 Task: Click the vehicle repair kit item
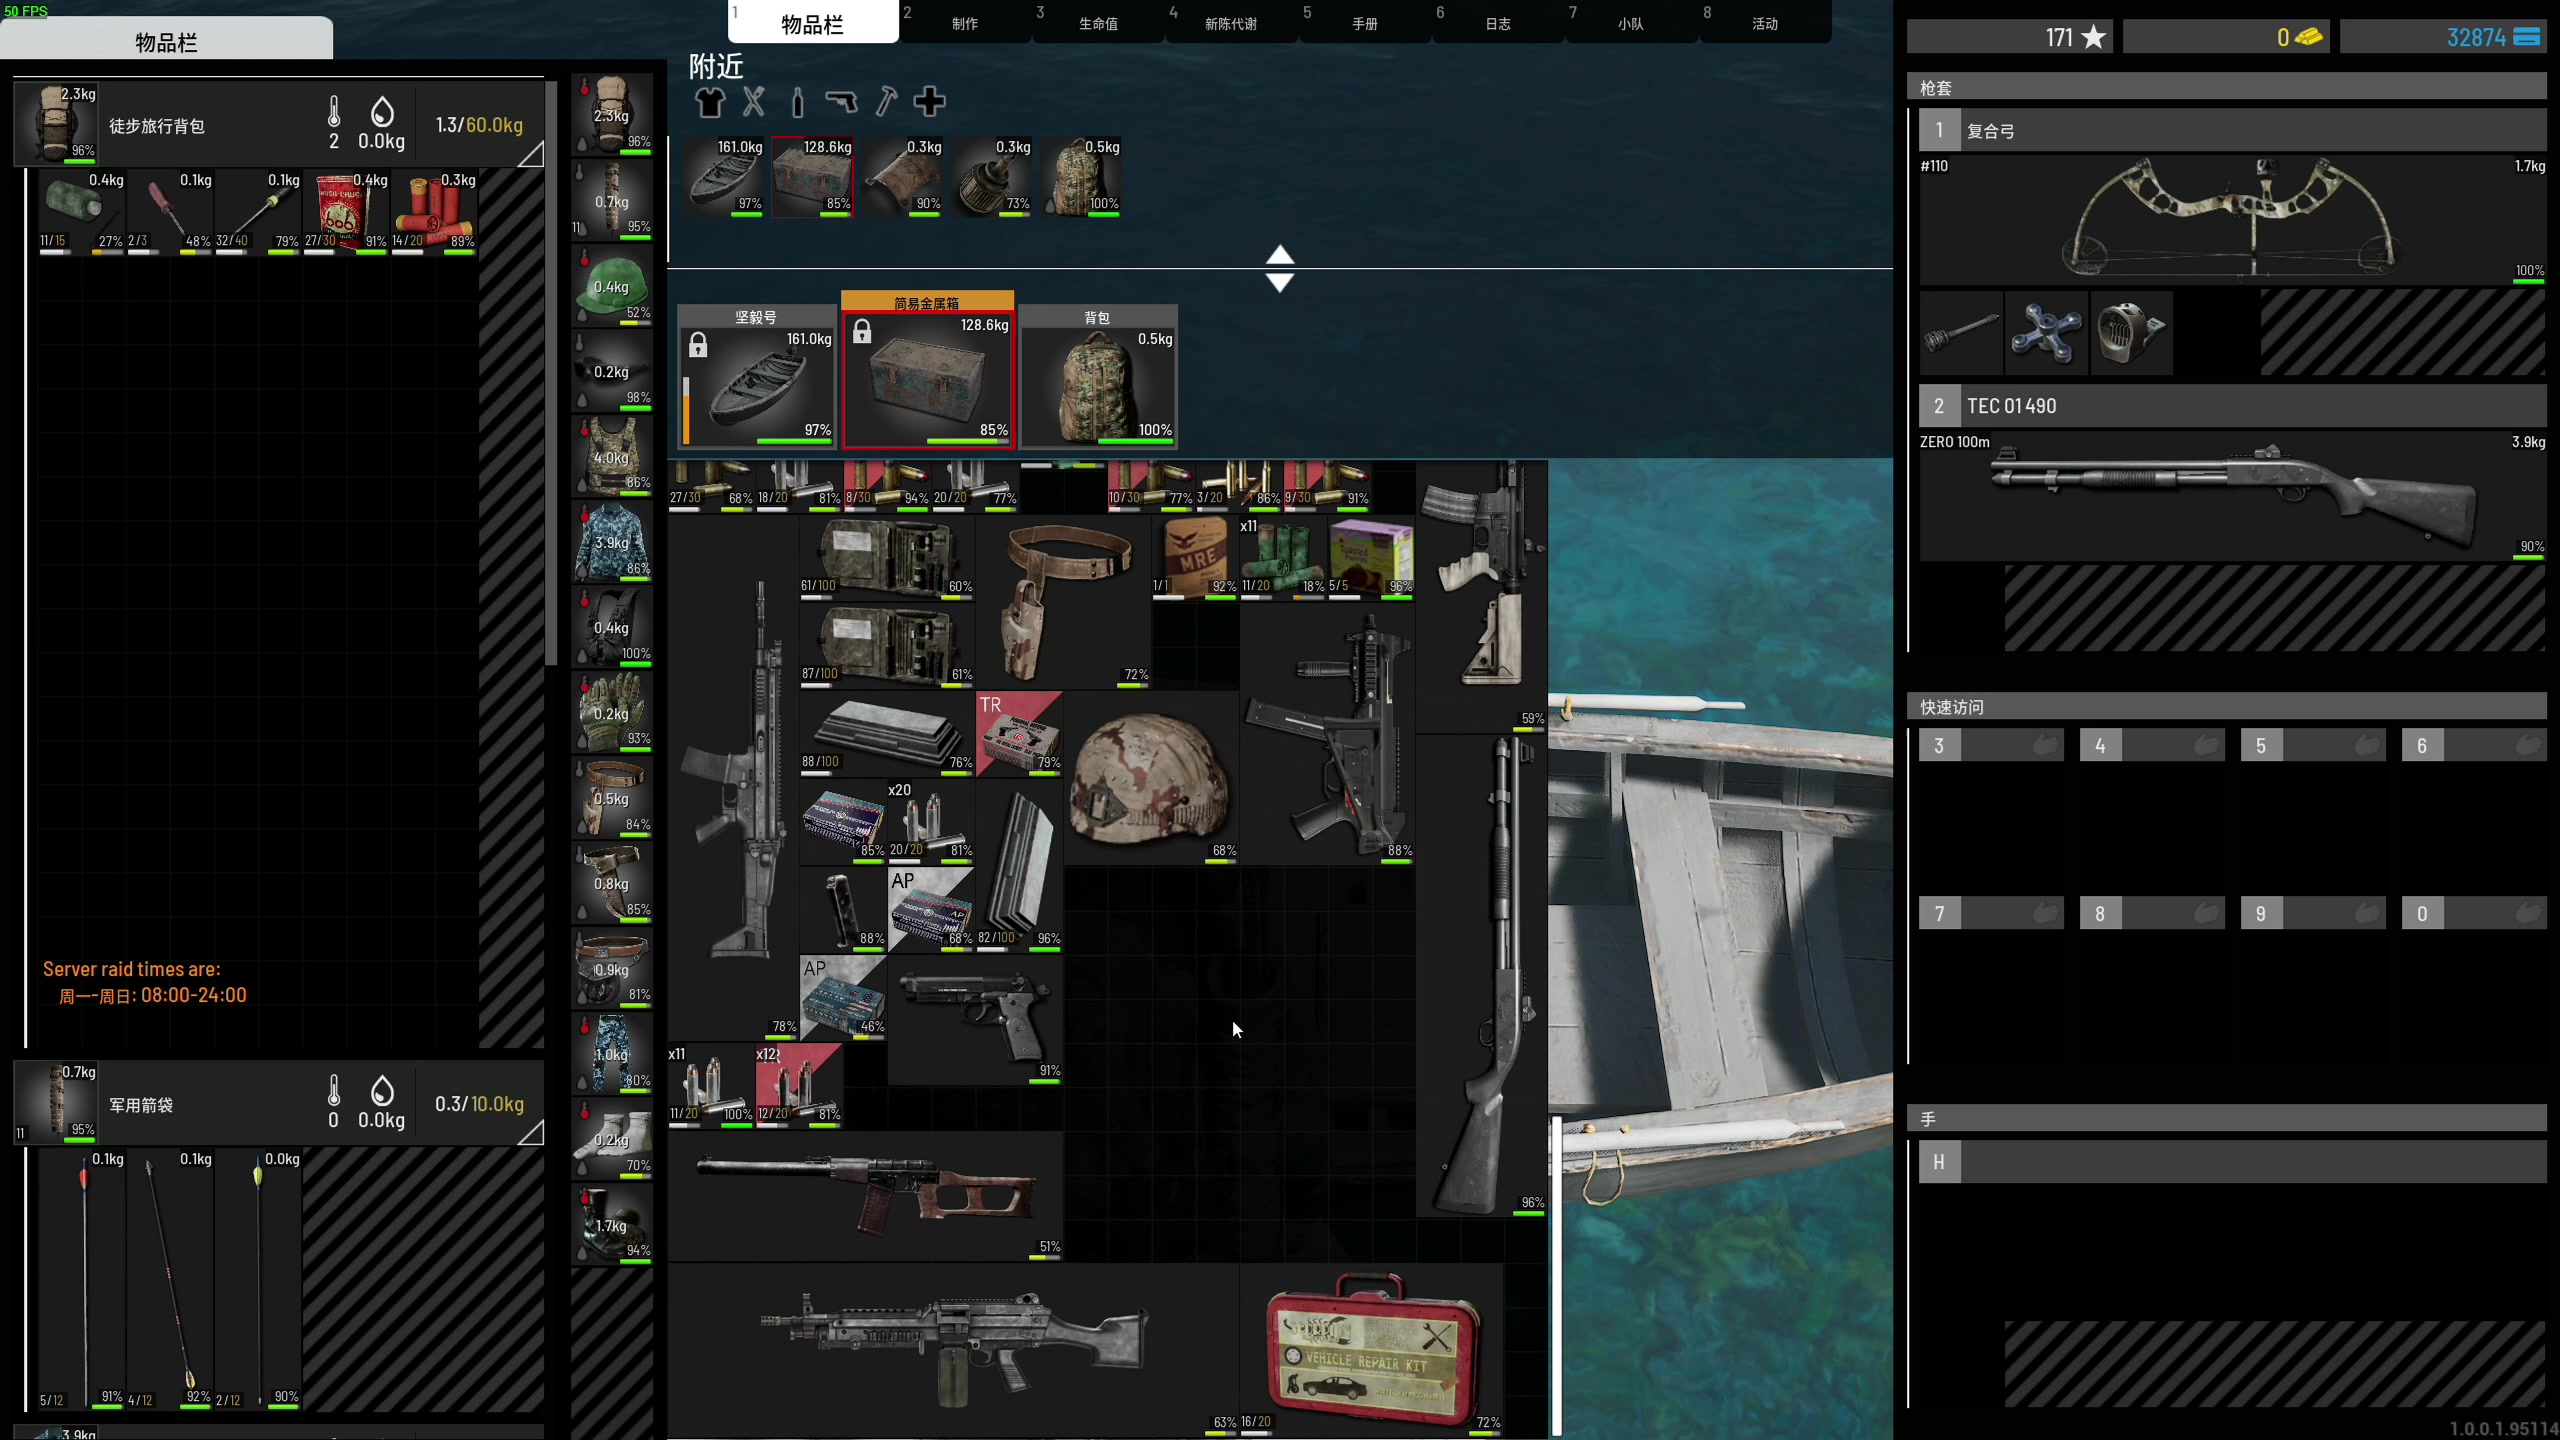[1371, 1350]
